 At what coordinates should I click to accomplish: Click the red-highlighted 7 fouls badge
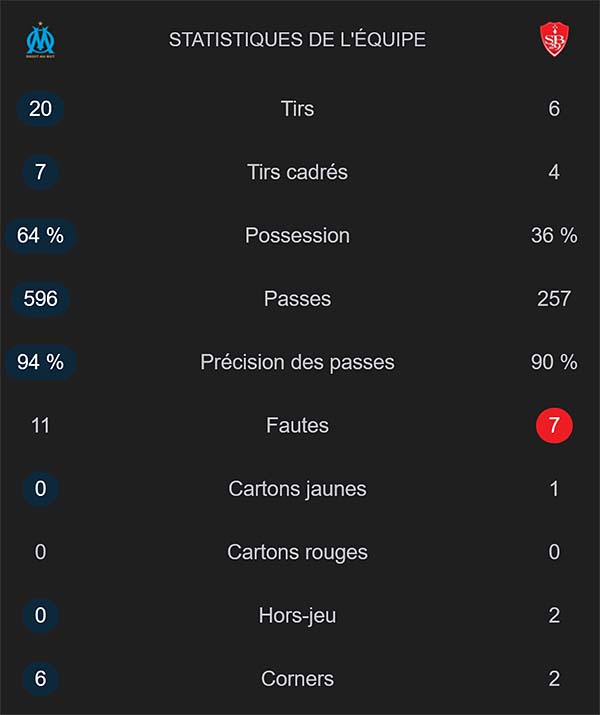(554, 426)
